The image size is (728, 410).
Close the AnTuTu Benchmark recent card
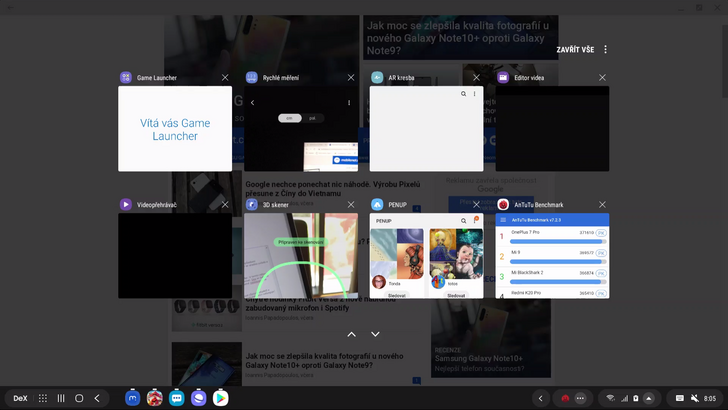[602, 204]
